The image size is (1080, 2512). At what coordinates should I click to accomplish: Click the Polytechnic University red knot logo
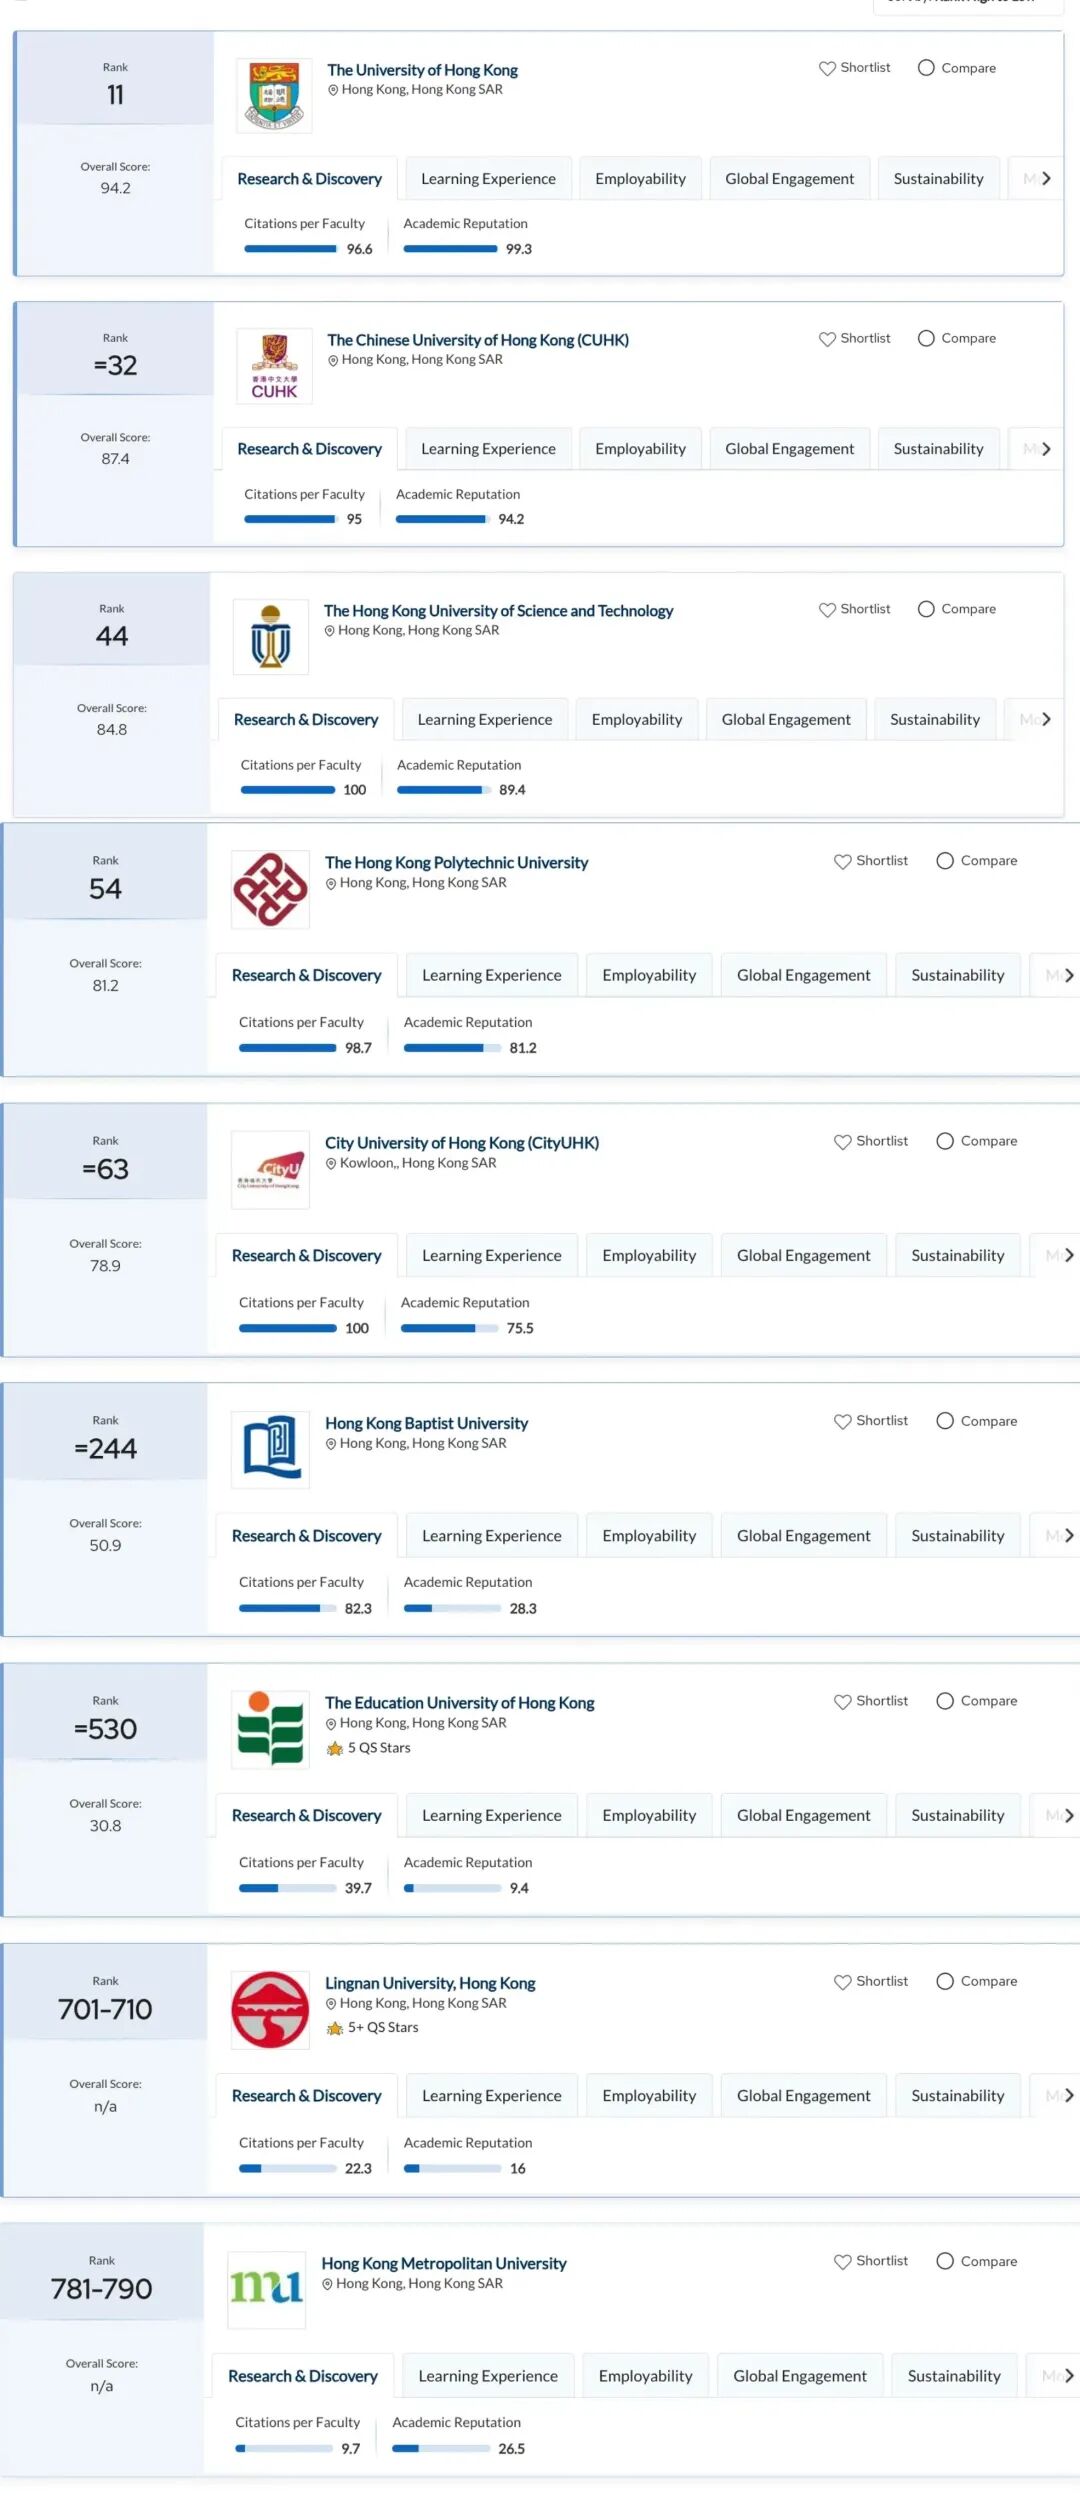click(x=270, y=889)
